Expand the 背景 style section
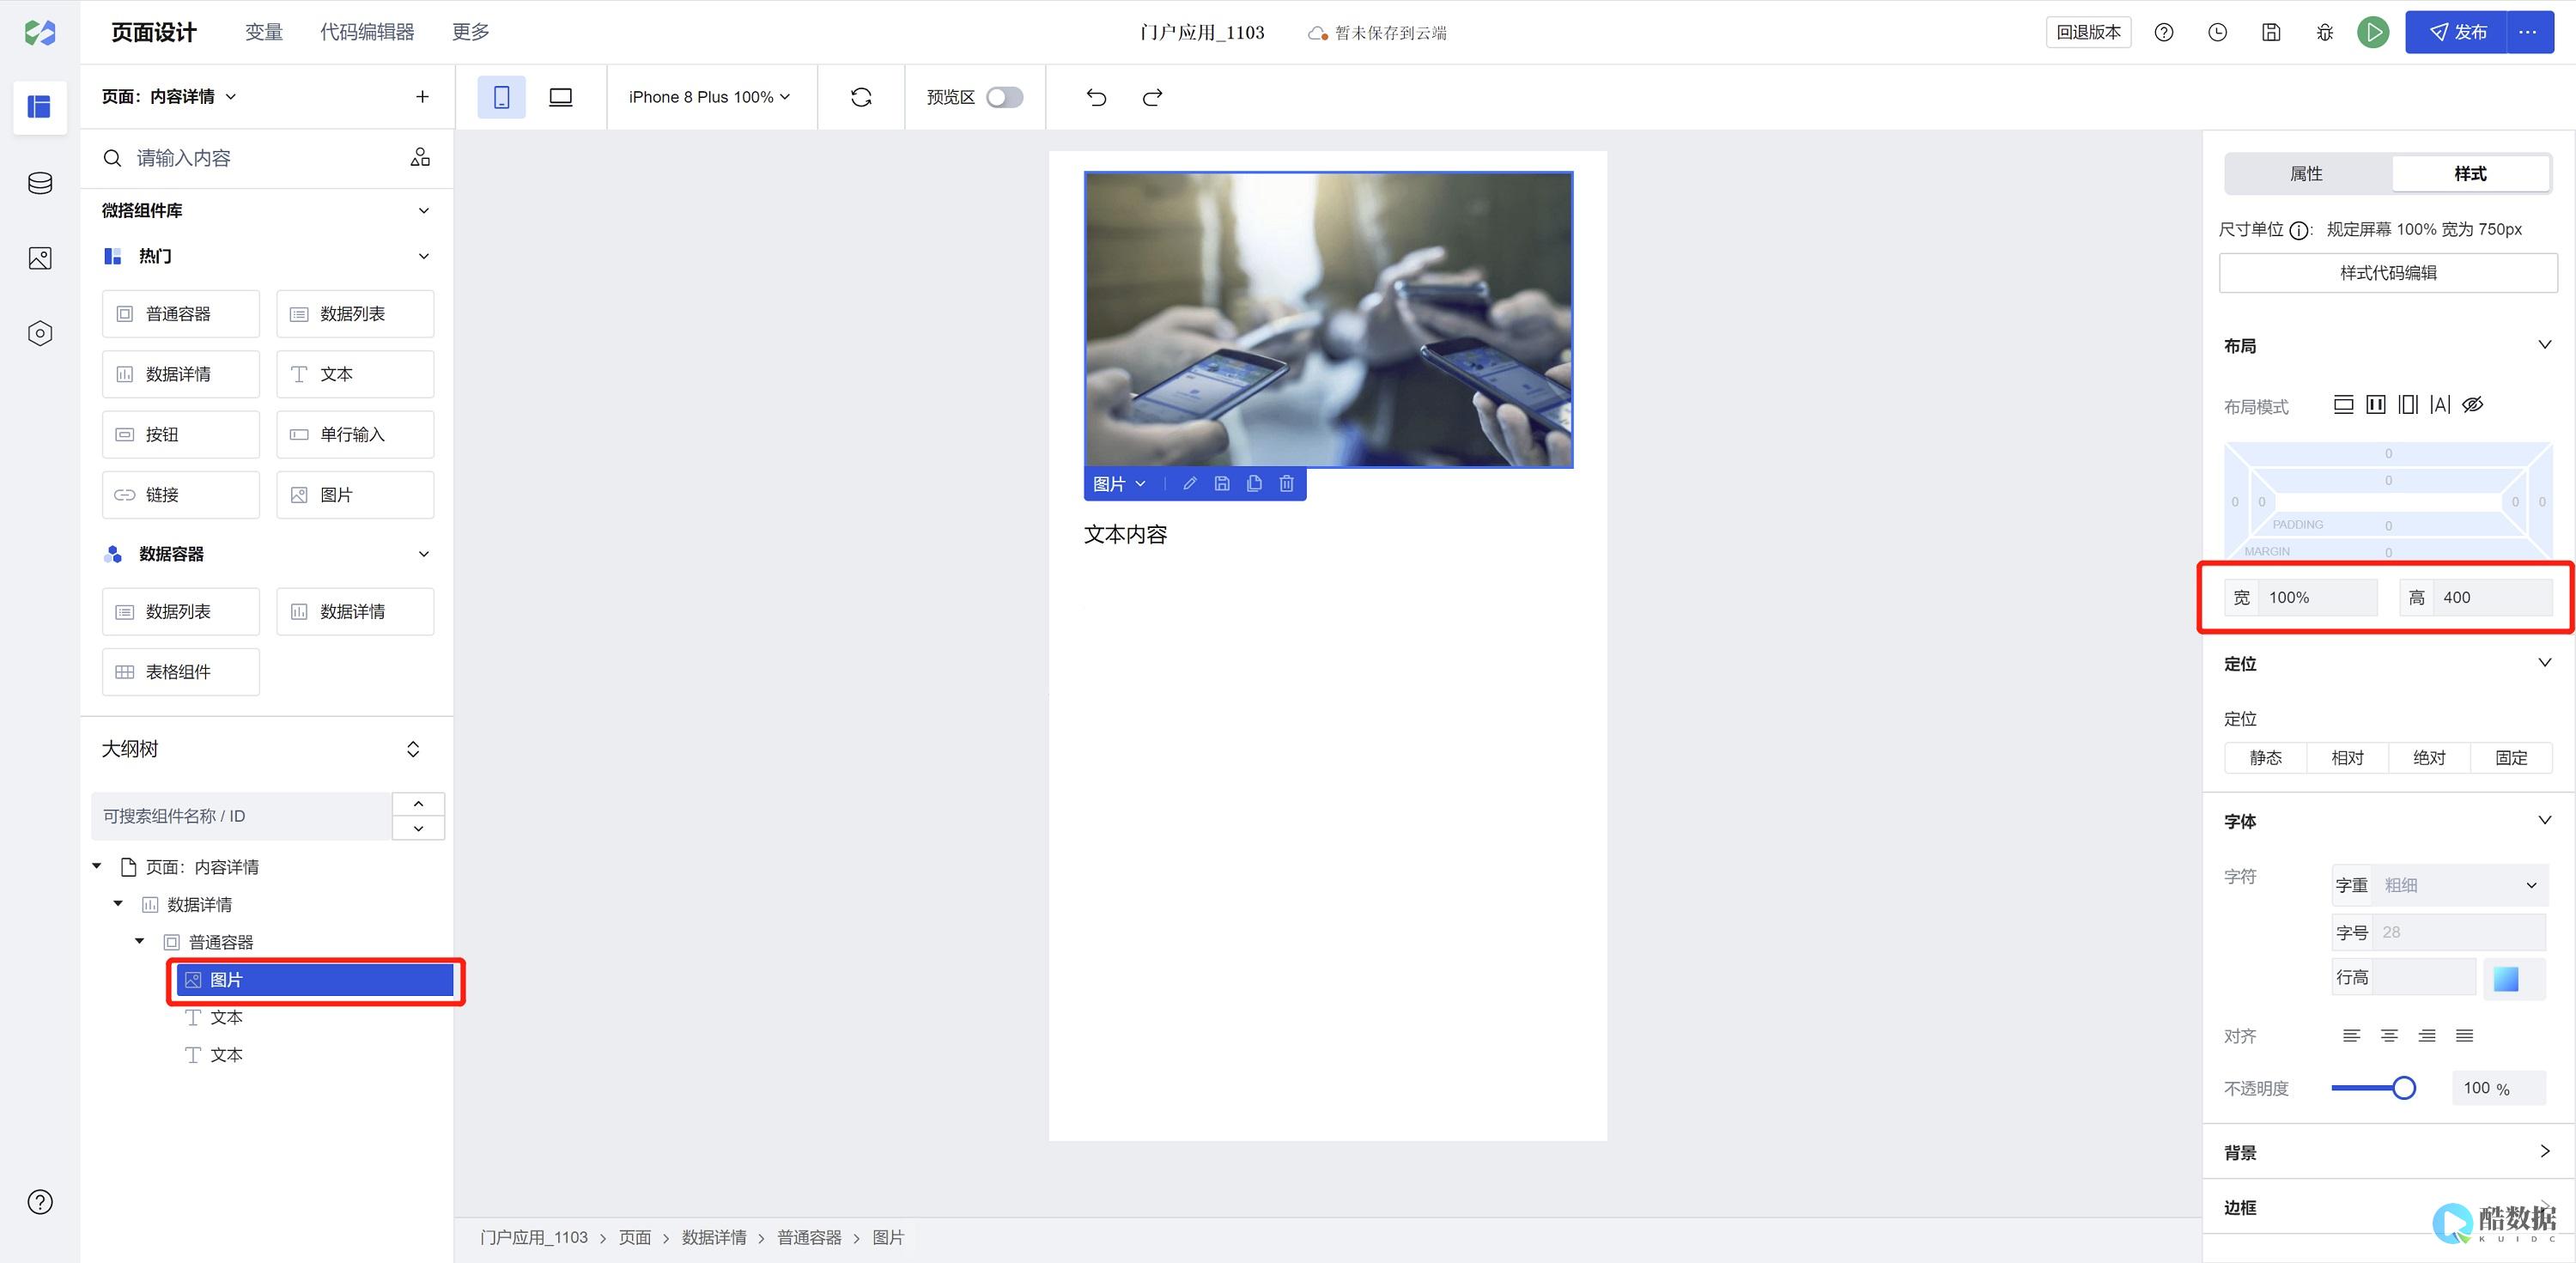Viewport: 2576px width, 1263px height. [2545, 1152]
